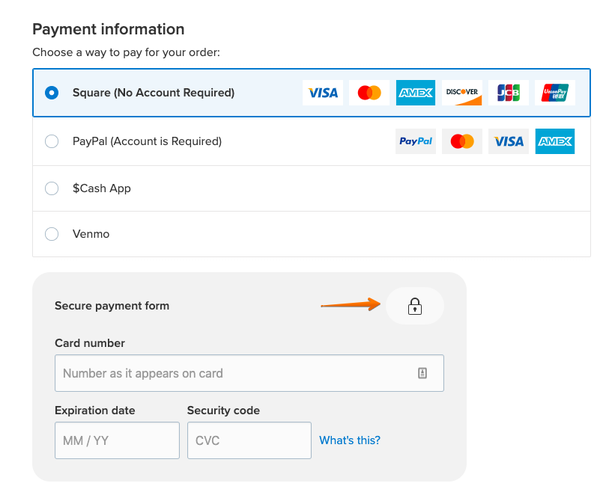
Task: Click the card icon inside card number field
Action: click(x=422, y=373)
